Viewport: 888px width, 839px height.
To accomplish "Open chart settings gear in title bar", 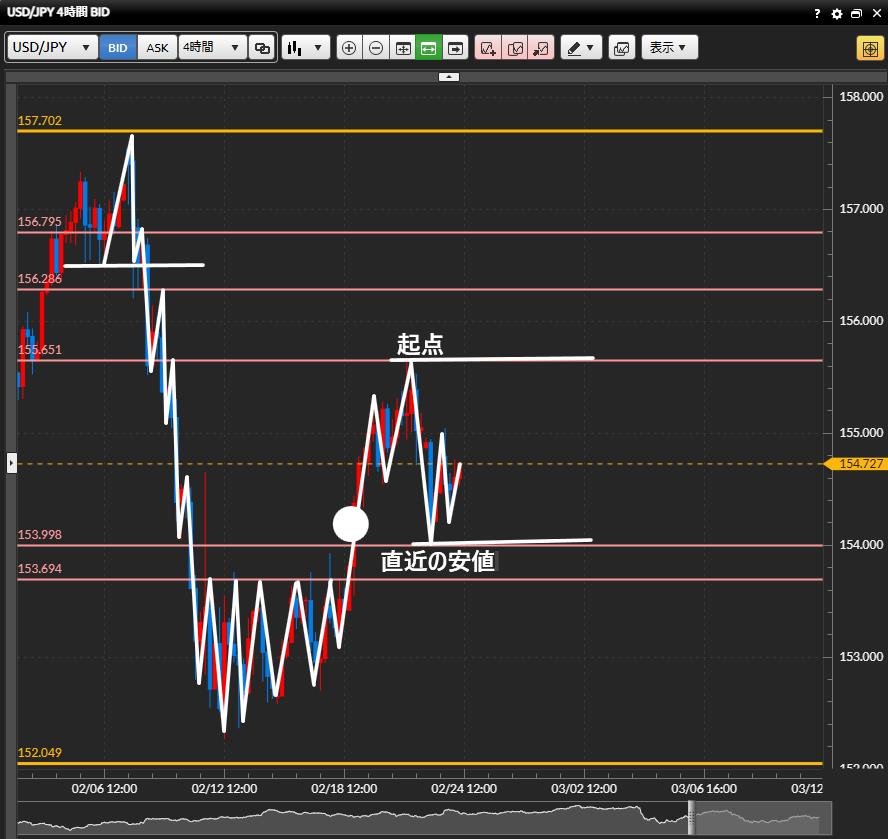I will (x=837, y=14).
